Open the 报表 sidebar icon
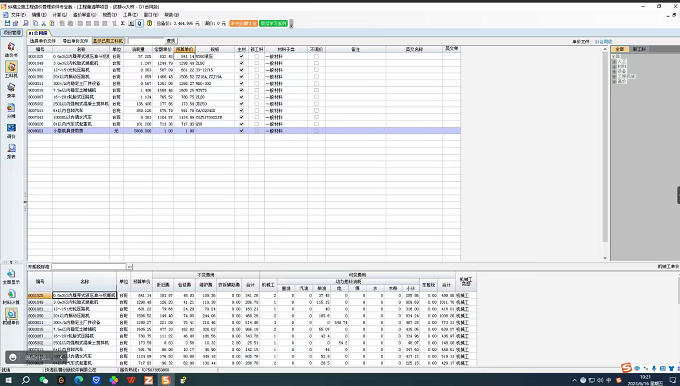This screenshot has height=386, width=680. click(x=11, y=150)
